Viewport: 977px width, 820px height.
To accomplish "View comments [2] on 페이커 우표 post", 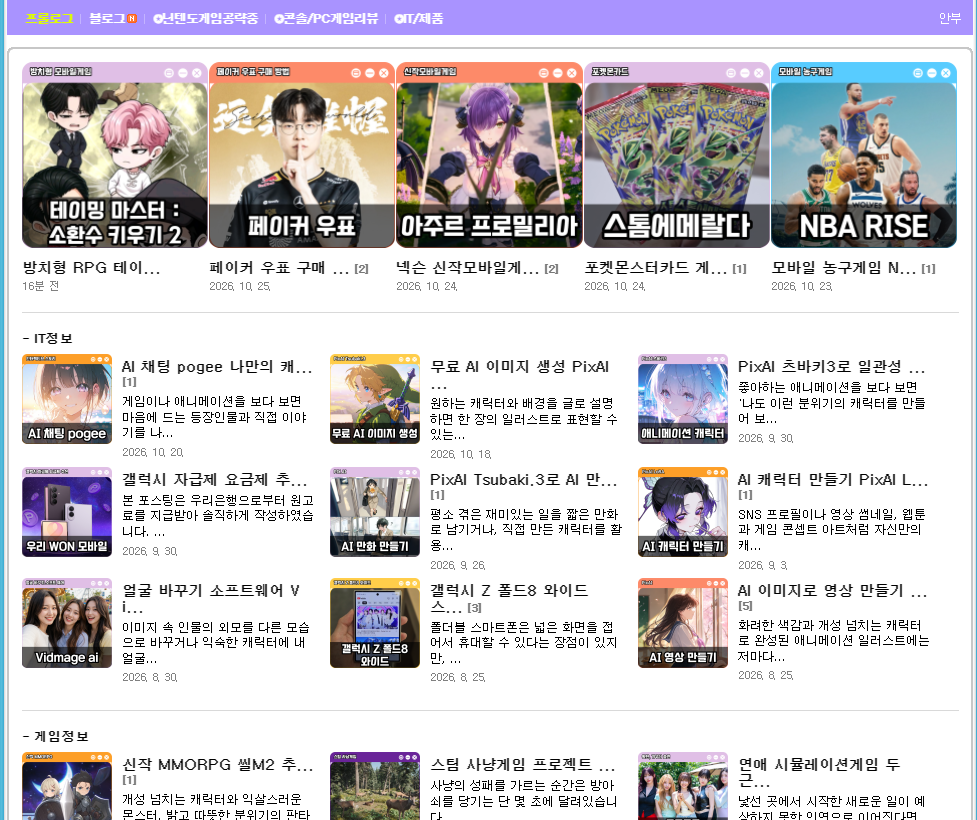I will pos(361,269).
